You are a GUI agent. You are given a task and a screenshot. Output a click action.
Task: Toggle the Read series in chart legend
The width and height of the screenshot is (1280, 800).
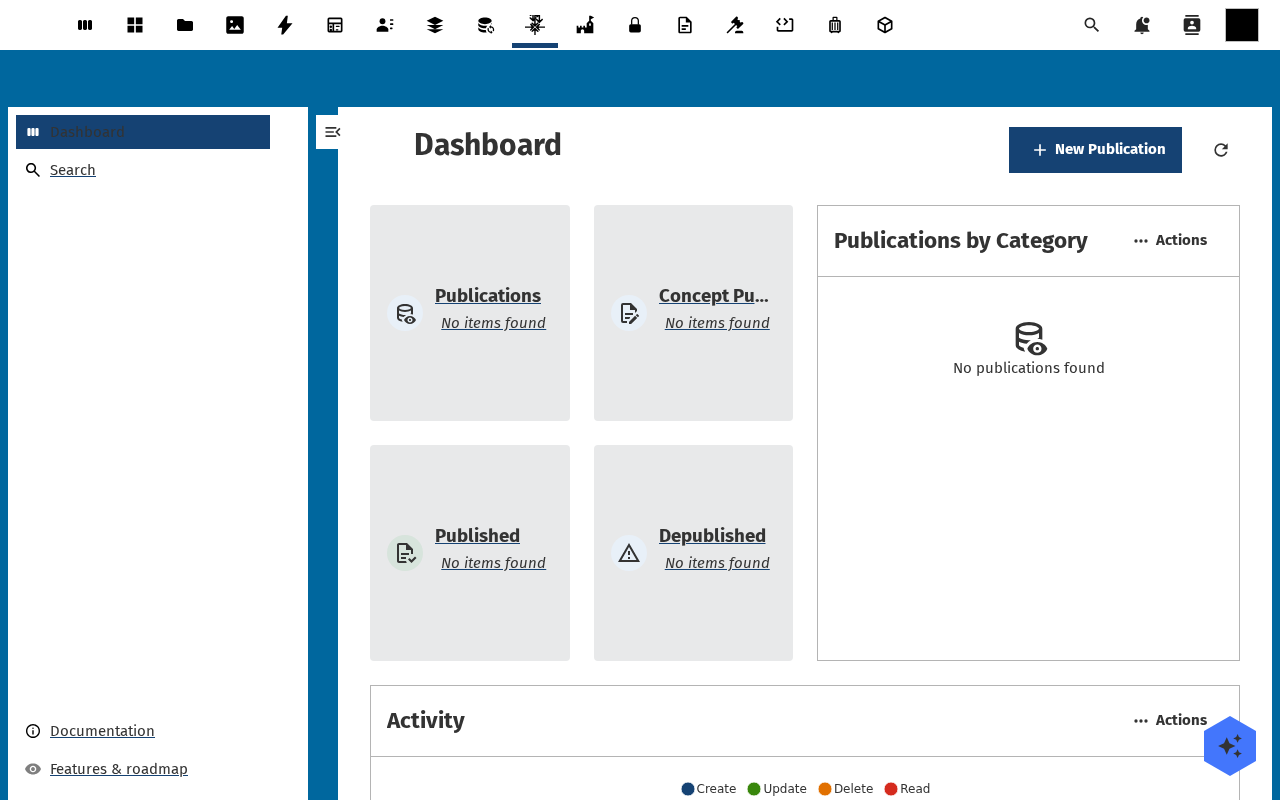pyautogui.click(x=907, y=789)
